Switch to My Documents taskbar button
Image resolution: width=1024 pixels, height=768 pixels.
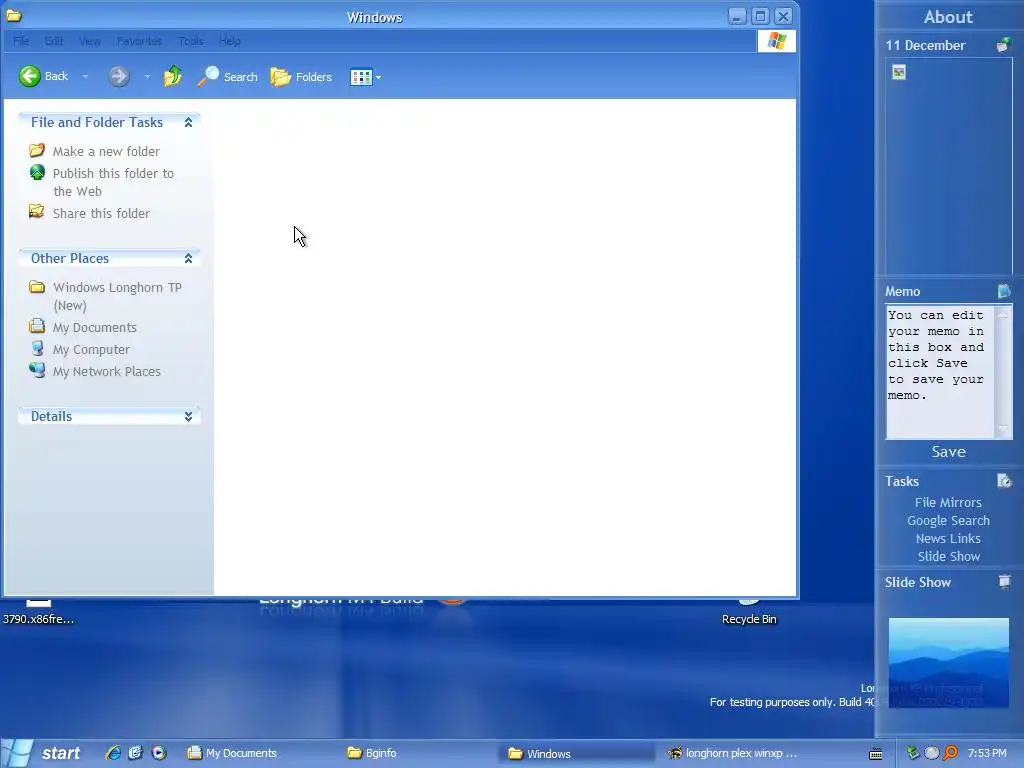259,754
